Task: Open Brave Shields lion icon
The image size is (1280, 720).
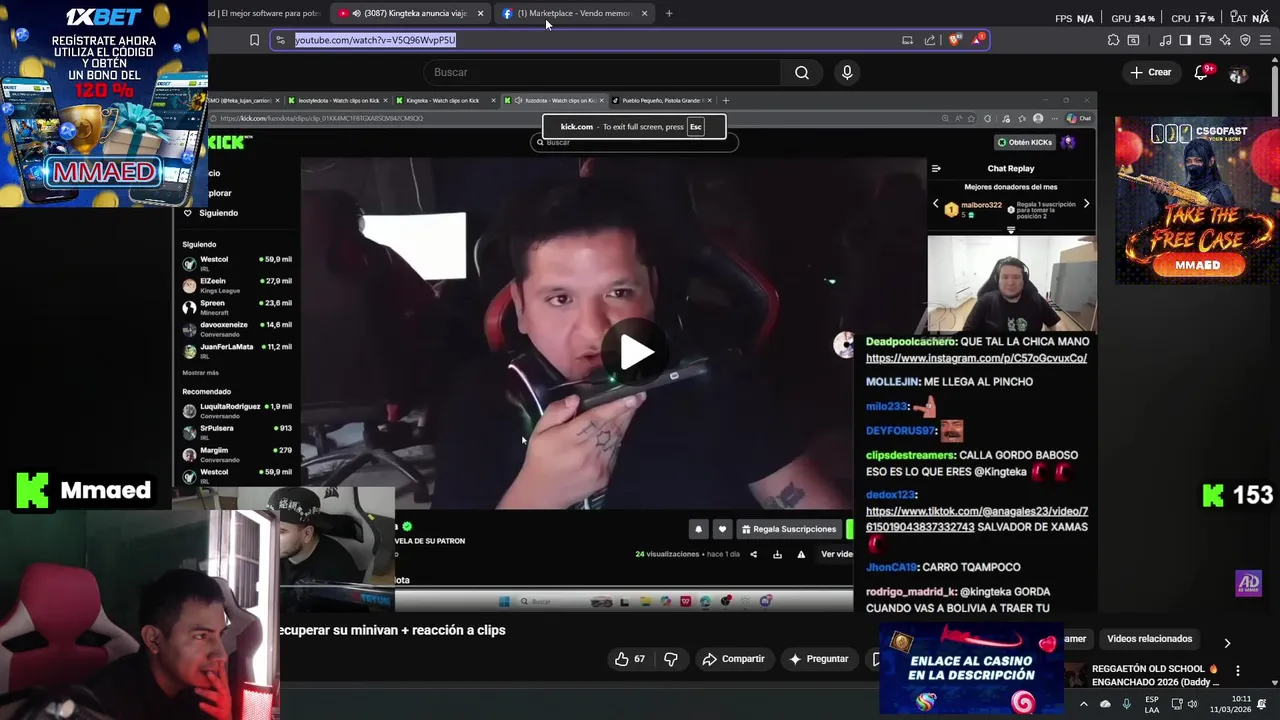Action: pos(955,40)
